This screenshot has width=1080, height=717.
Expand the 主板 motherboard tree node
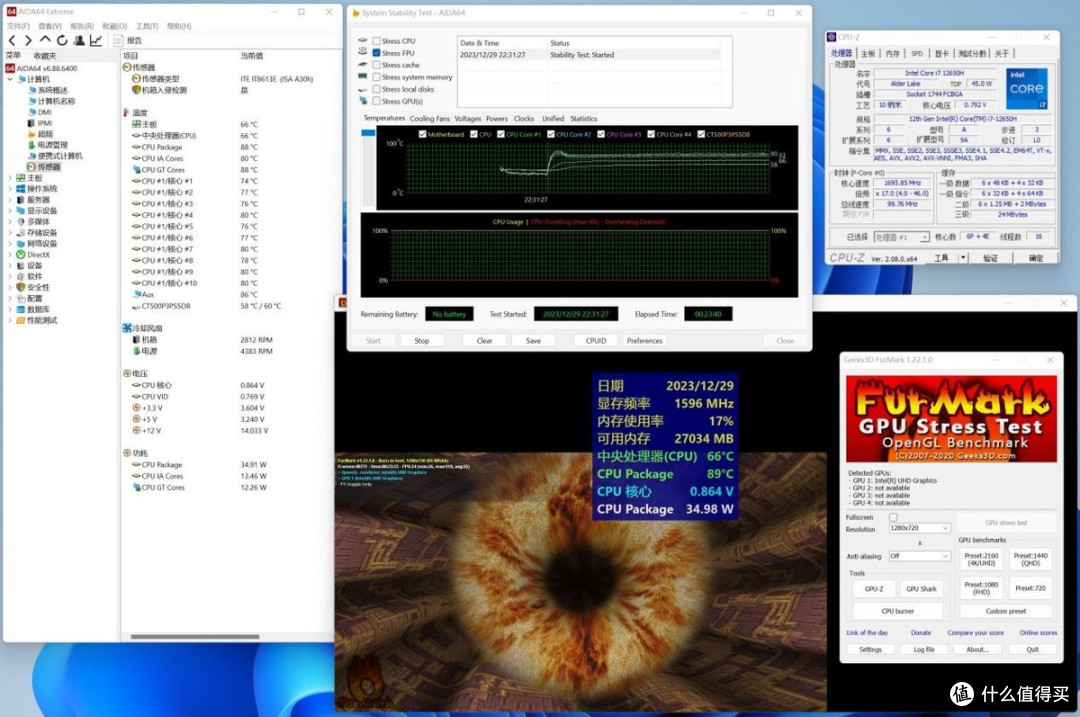(x=9, y=178)
